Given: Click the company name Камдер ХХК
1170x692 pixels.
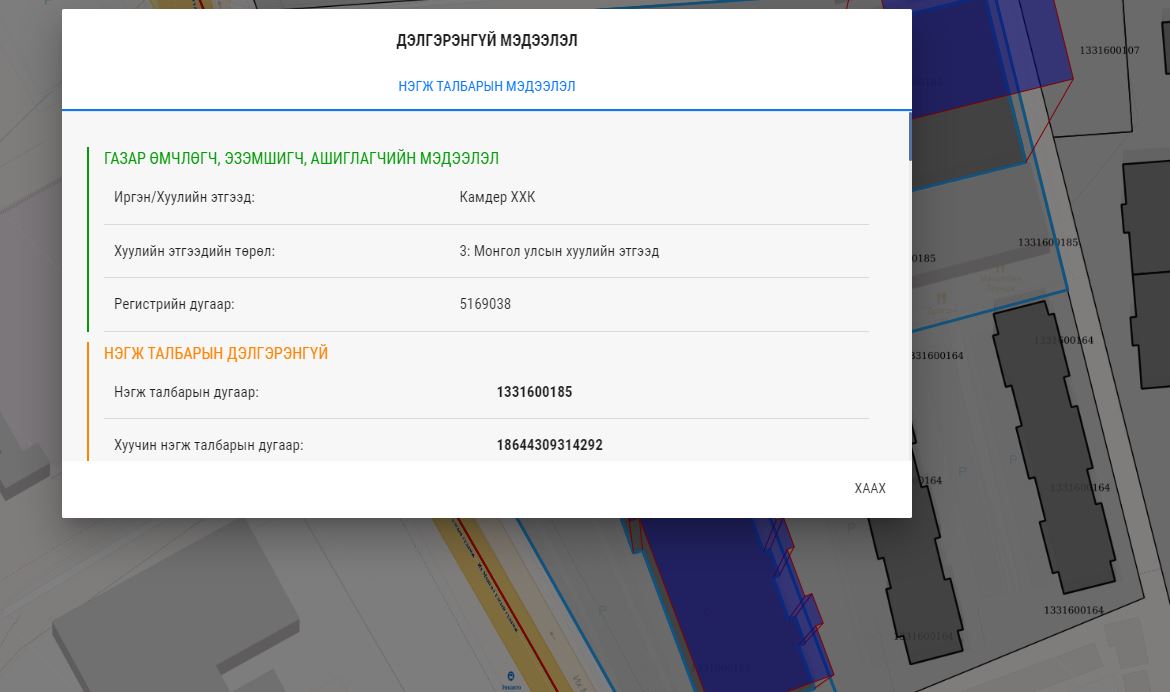Looking at the screenshot, I should point(497,197).
